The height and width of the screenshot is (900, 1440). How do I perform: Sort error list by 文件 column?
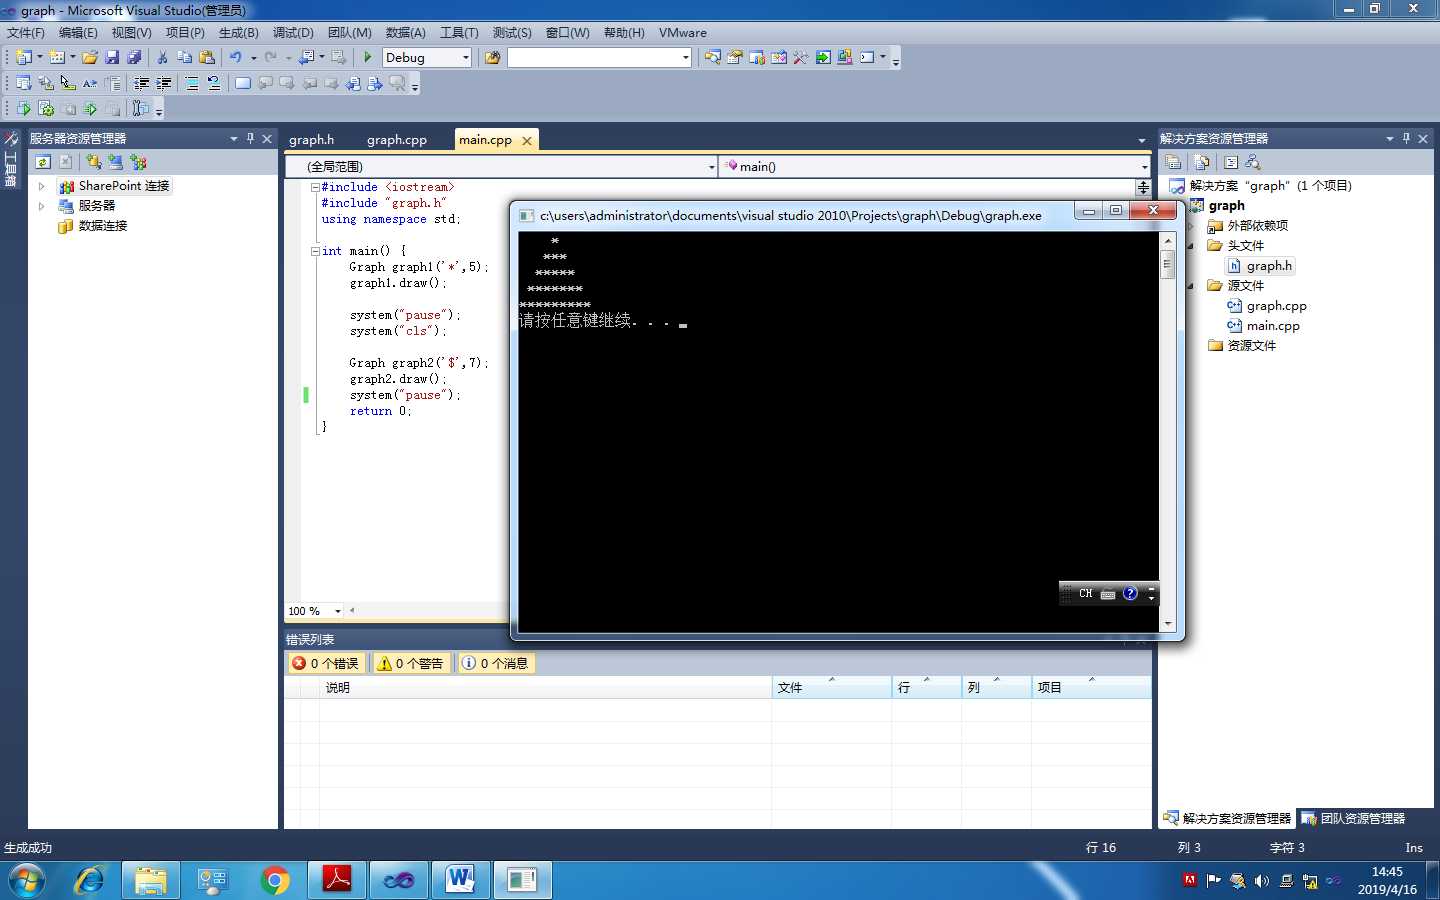coord(831,687)
